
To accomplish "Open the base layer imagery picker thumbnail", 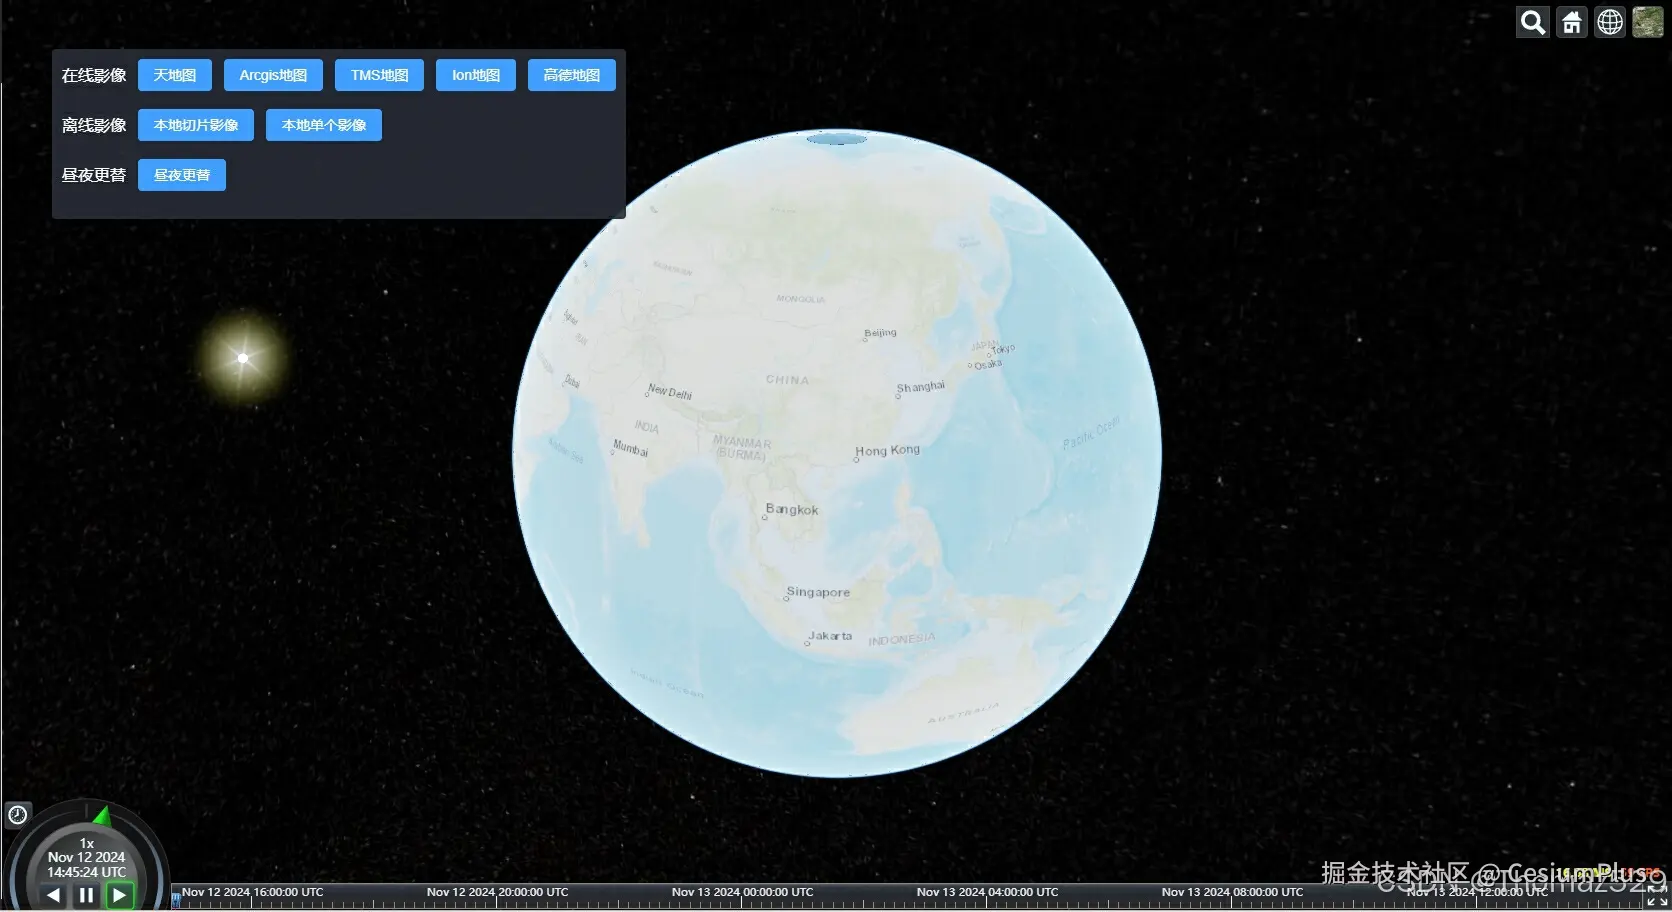I will 1648,22.
